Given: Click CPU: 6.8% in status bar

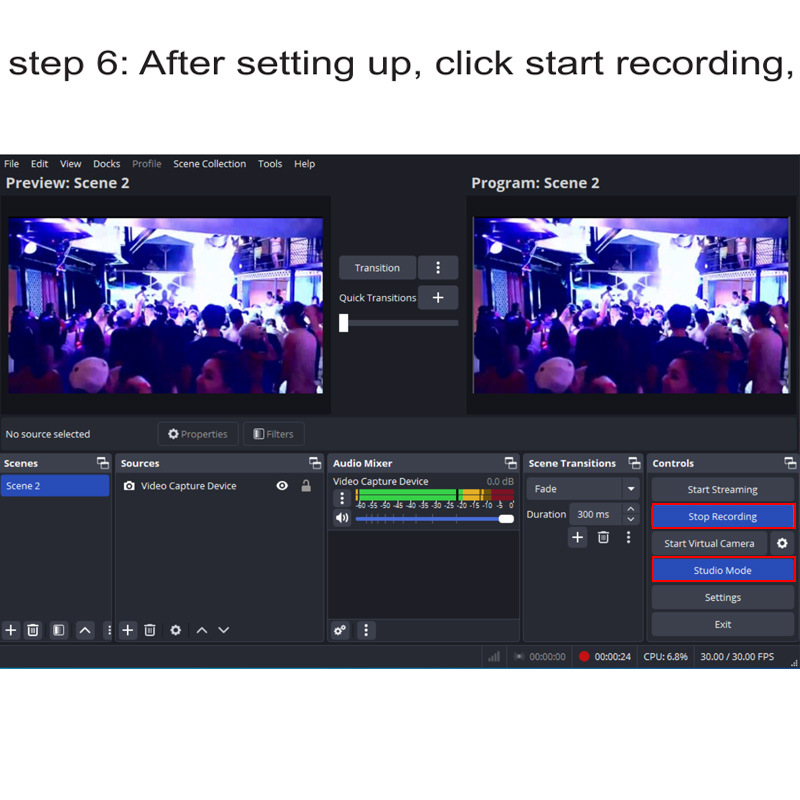Looking at the screenshot, I should point(665,657).
